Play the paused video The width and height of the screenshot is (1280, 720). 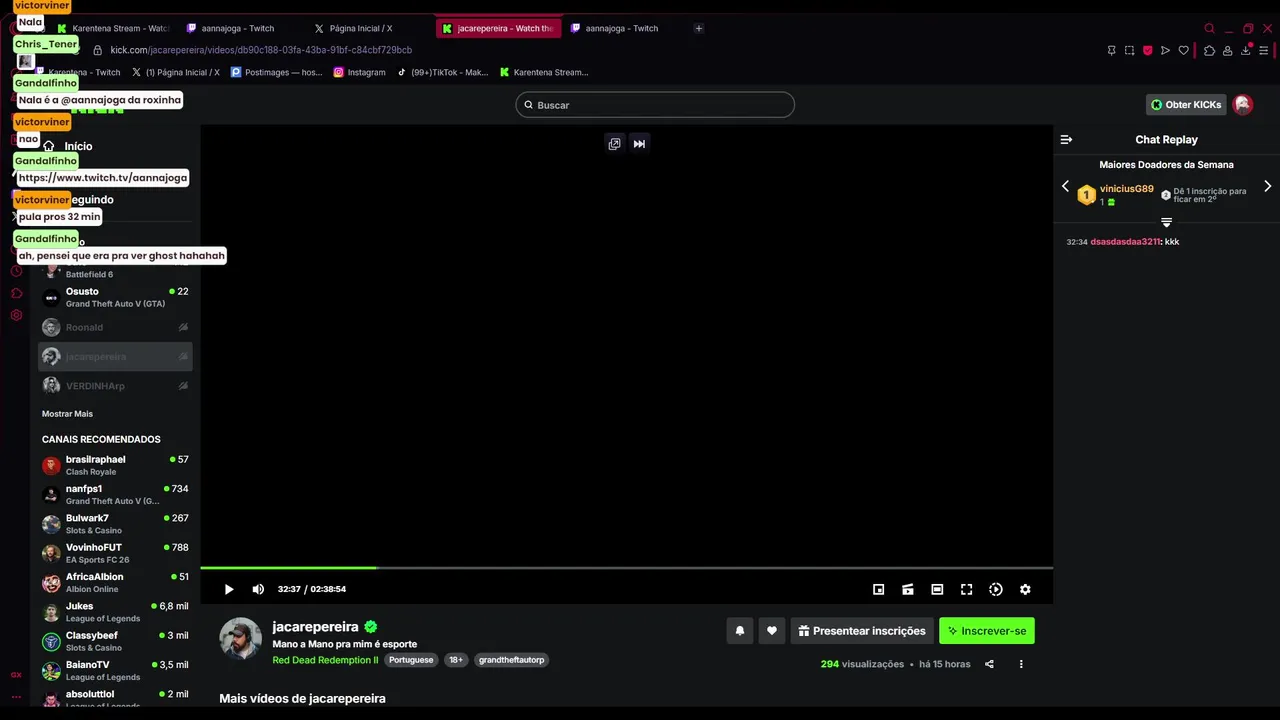tap(229, 590)
